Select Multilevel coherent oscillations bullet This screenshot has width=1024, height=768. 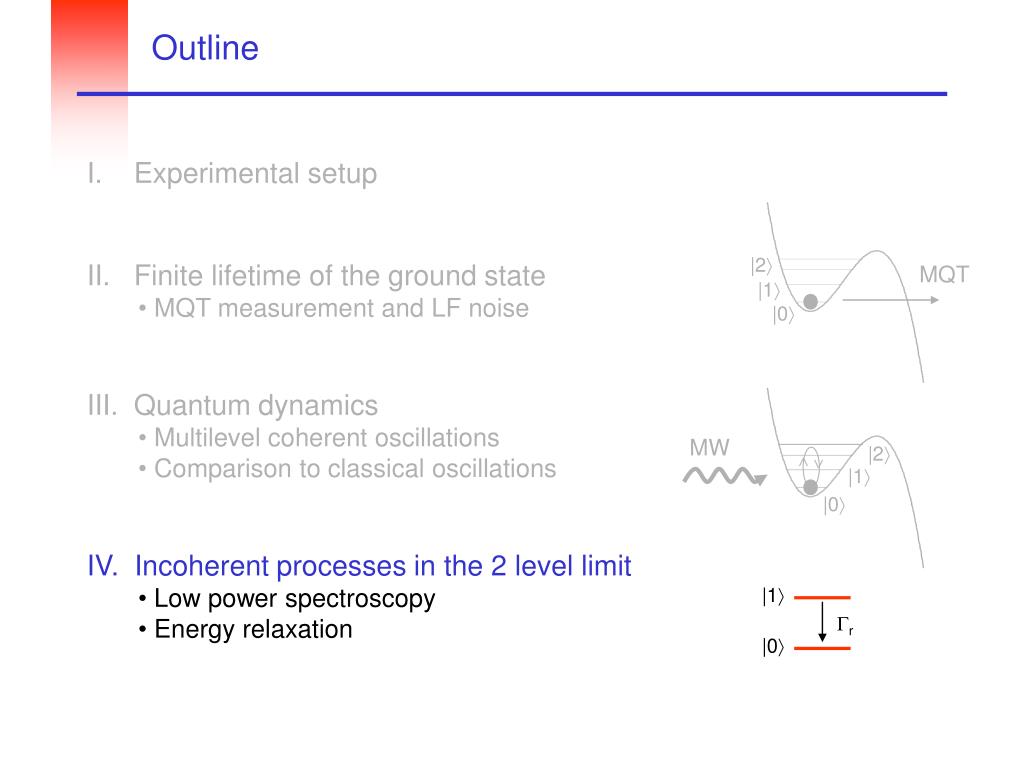[x=327, y=438]
